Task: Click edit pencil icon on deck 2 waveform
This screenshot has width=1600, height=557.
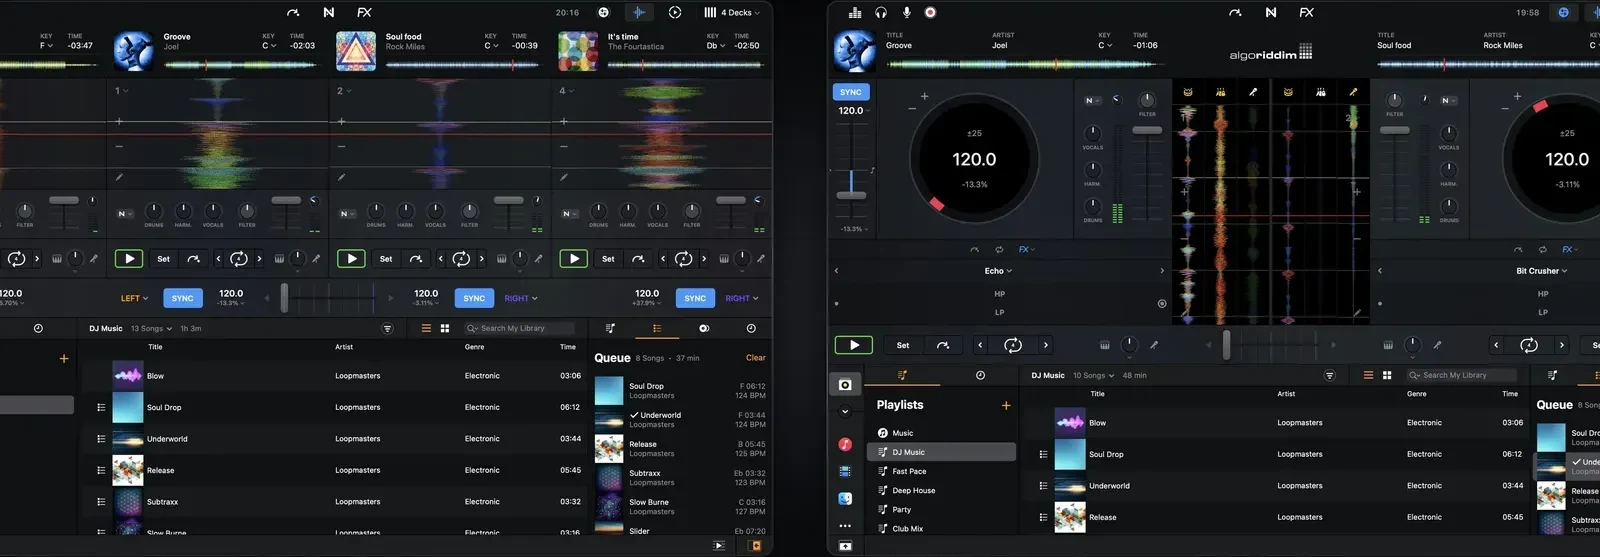Action: point(342,177)
